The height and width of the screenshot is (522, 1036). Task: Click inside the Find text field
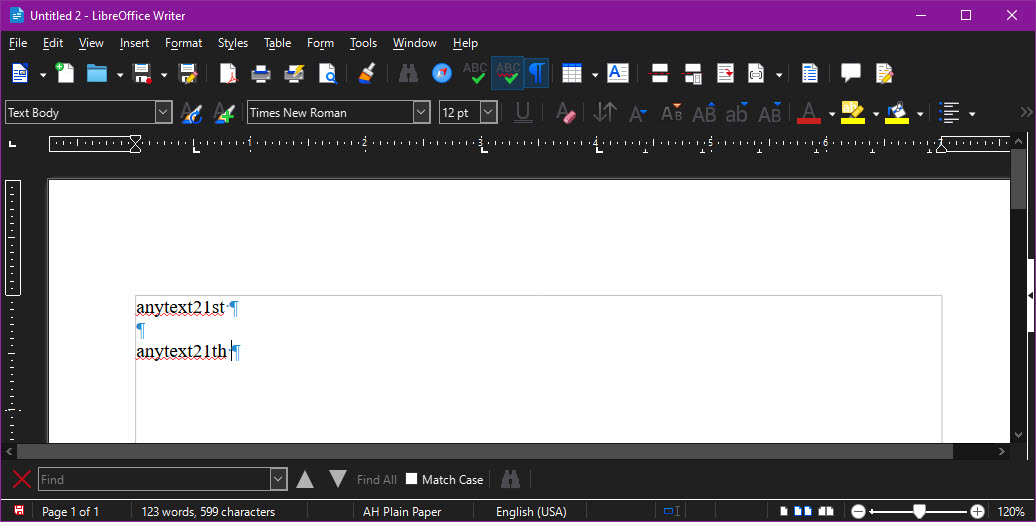pyautogui.click(x=155, y=479)
